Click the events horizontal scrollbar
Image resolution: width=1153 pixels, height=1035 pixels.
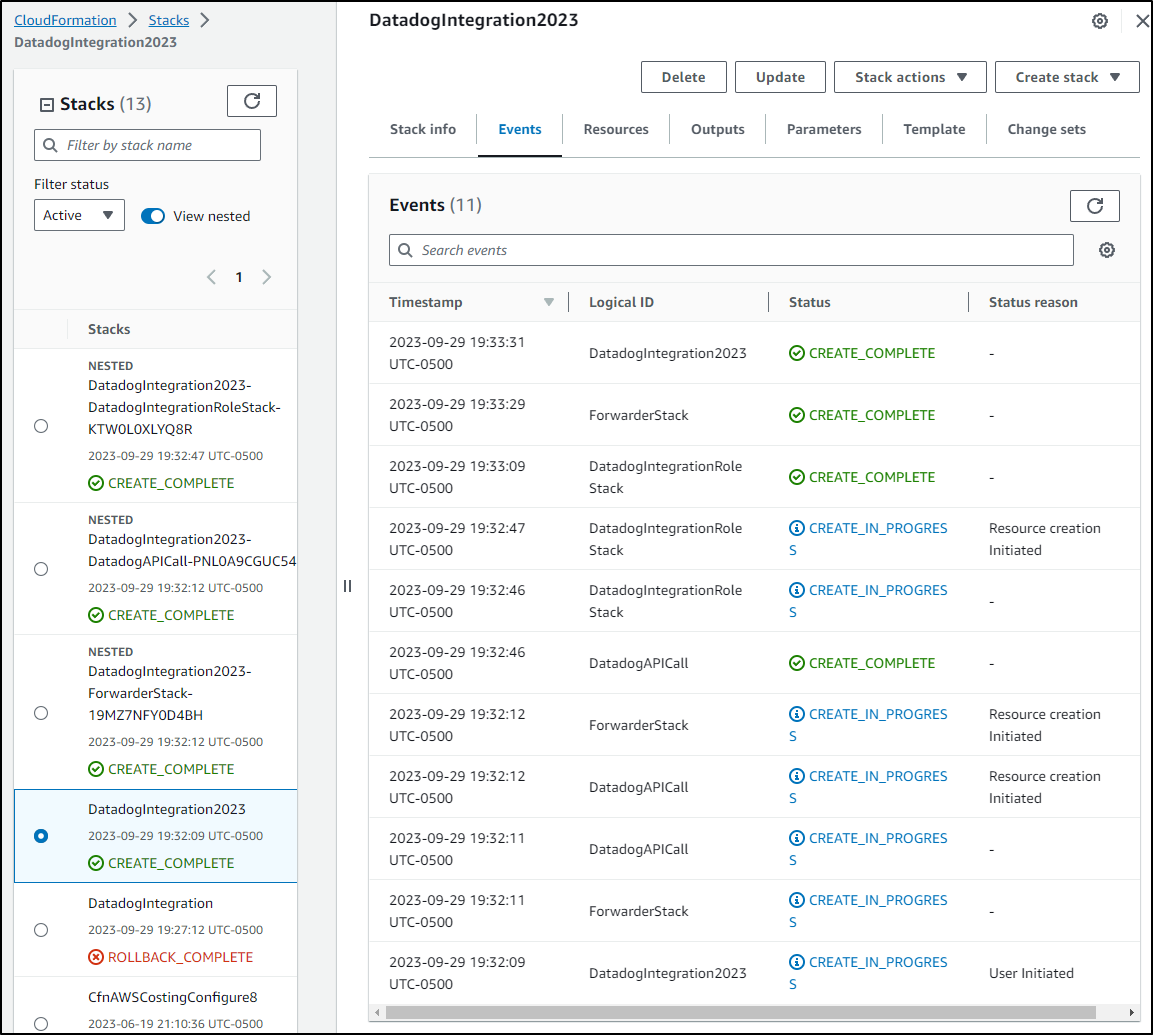pyautogui.click(x=740, y=1013)
